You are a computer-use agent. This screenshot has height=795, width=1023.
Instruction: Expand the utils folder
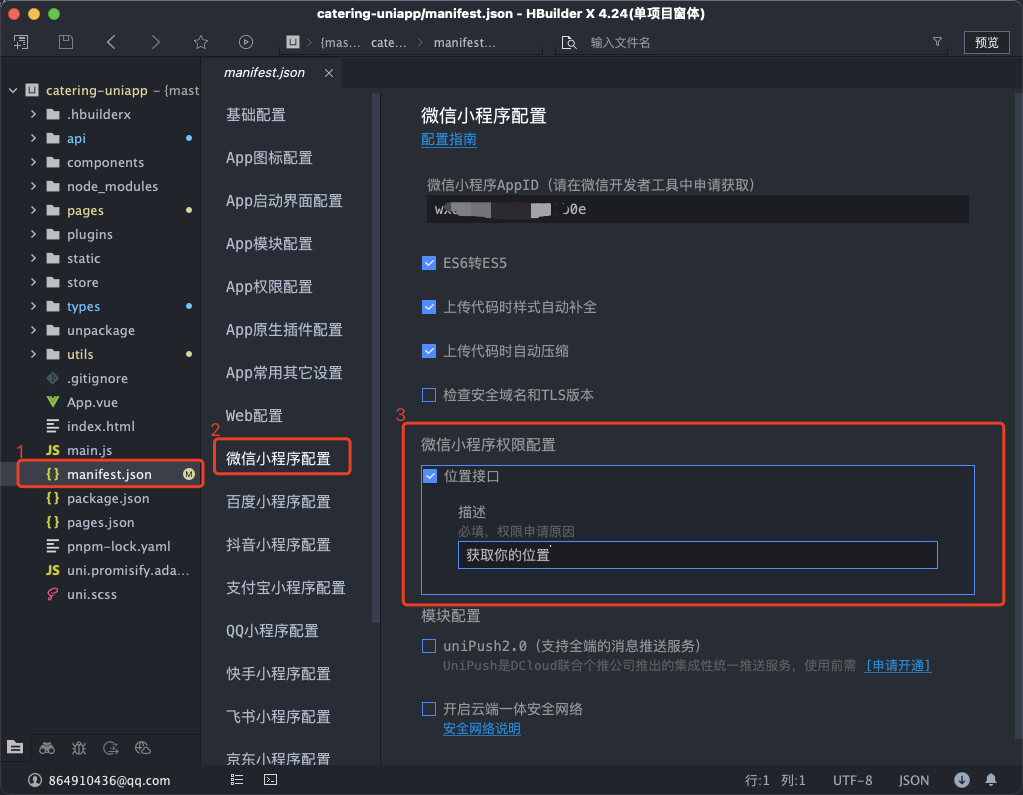click(x=33, y=354)
